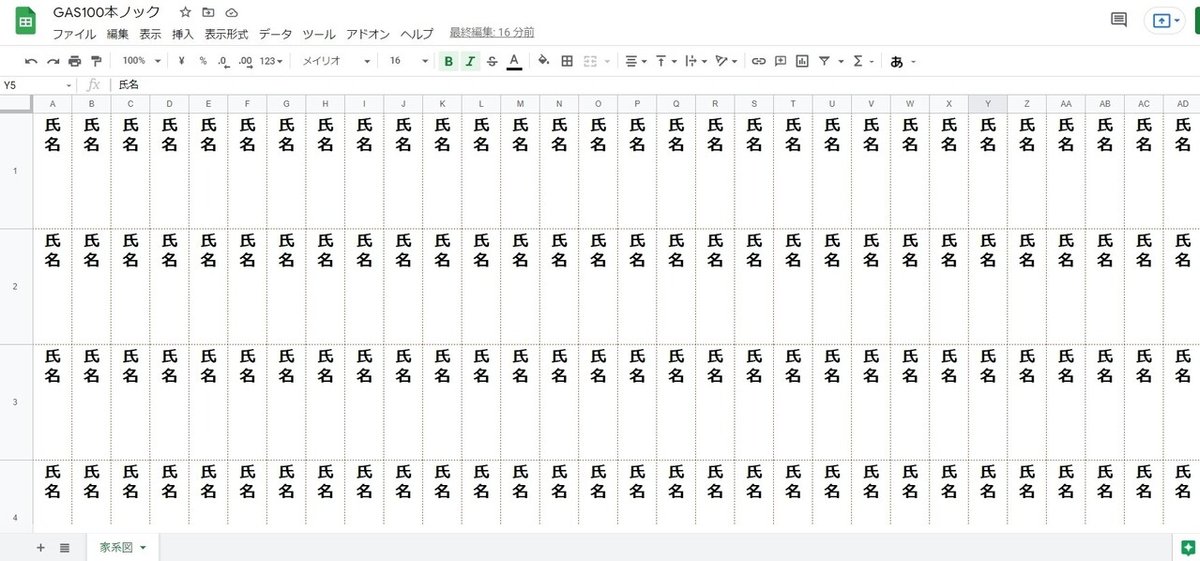Format the cell as yen currency
Image resolution: width=1200 pixels, height=561 pixels.
pos(181,61)
